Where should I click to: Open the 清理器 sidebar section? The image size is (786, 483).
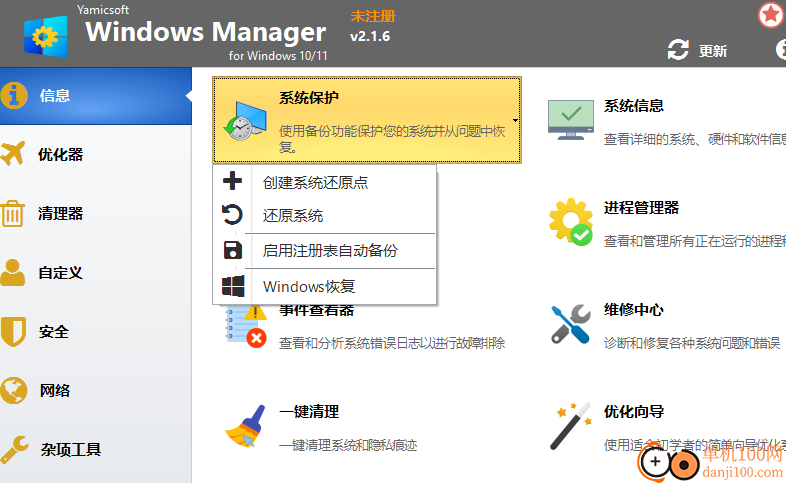(96, 213)
